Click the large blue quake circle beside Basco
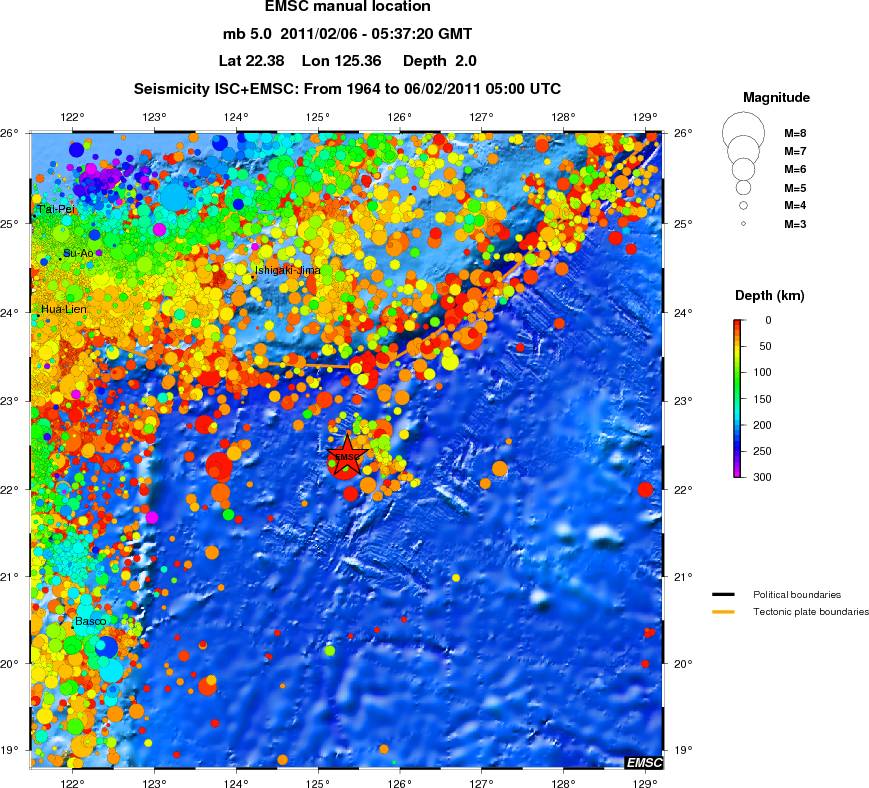Viewport: 869px width, 788px height. pos(106,647)
